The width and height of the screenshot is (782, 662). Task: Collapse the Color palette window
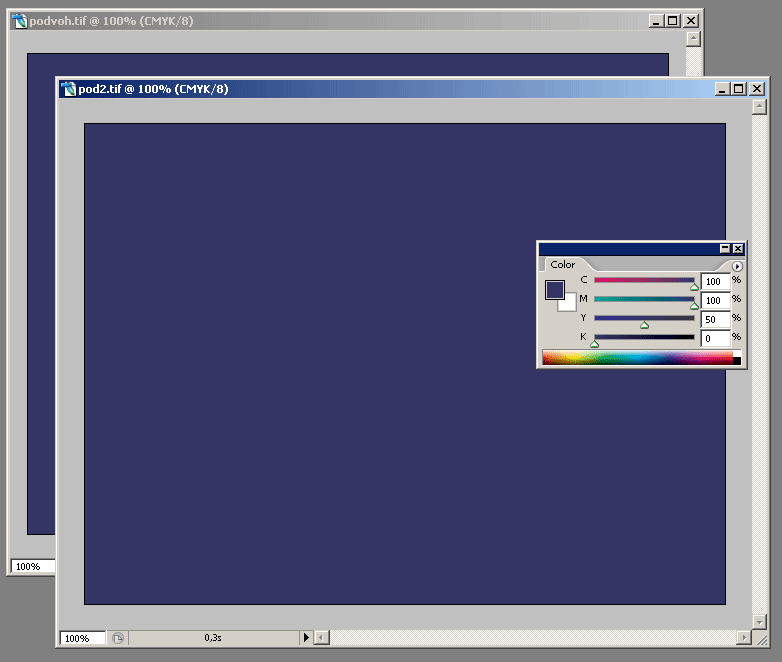click(725, 248)
